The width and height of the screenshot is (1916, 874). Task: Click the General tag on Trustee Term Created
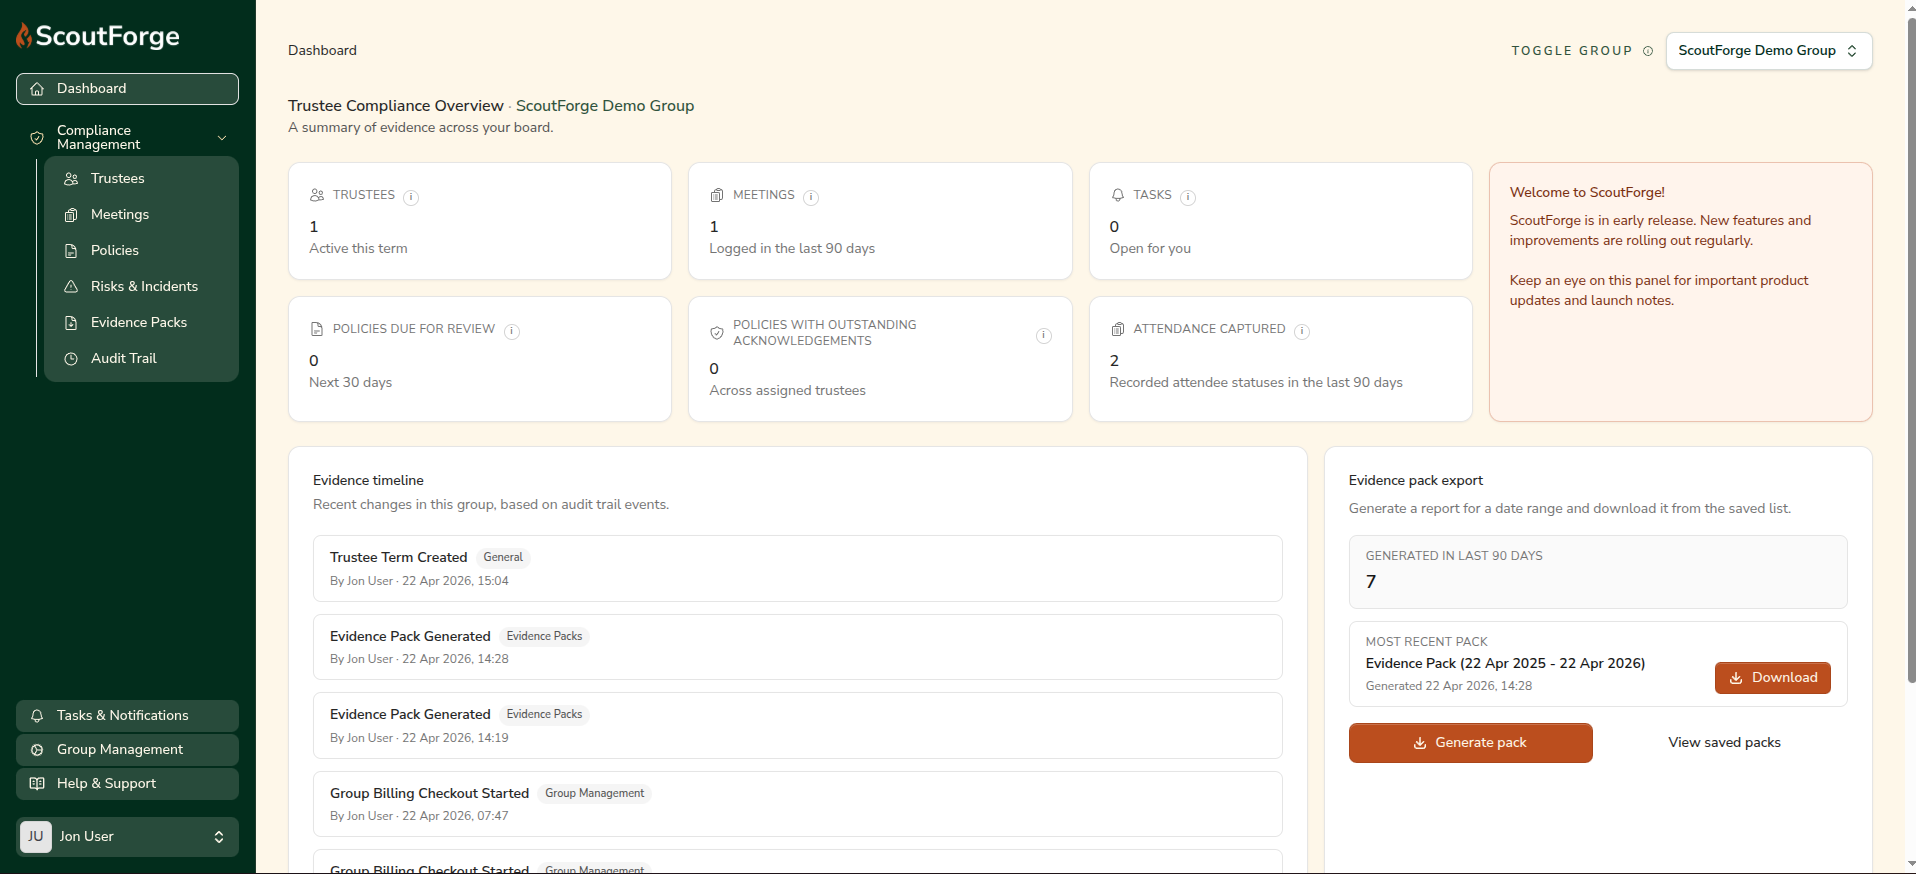click(x=503, y=558)
